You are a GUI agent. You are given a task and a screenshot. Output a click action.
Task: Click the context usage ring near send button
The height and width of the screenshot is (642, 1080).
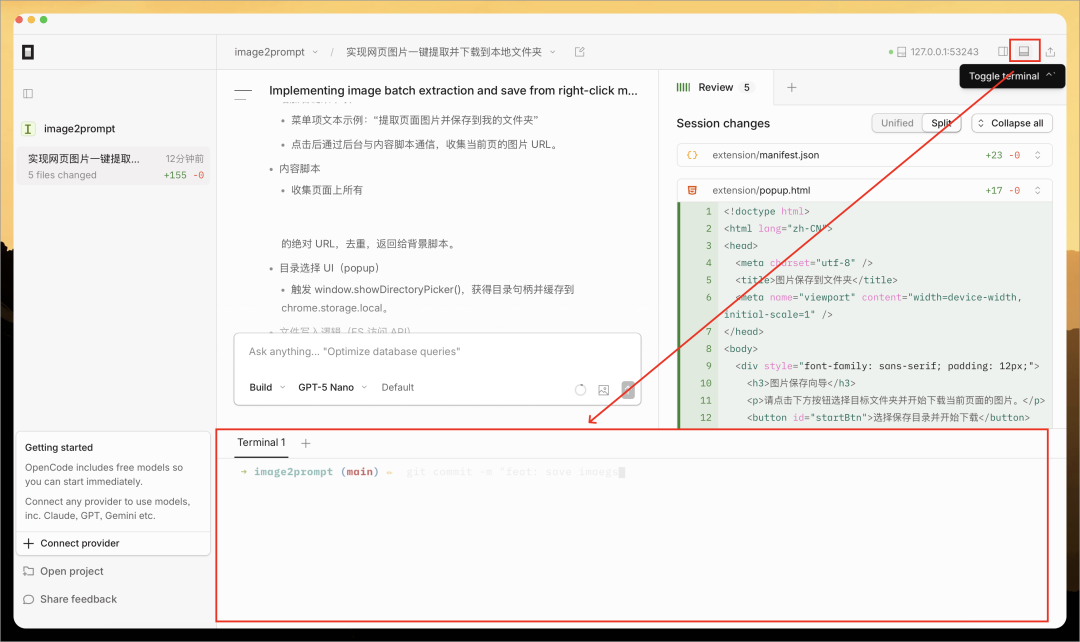point(580,389)
